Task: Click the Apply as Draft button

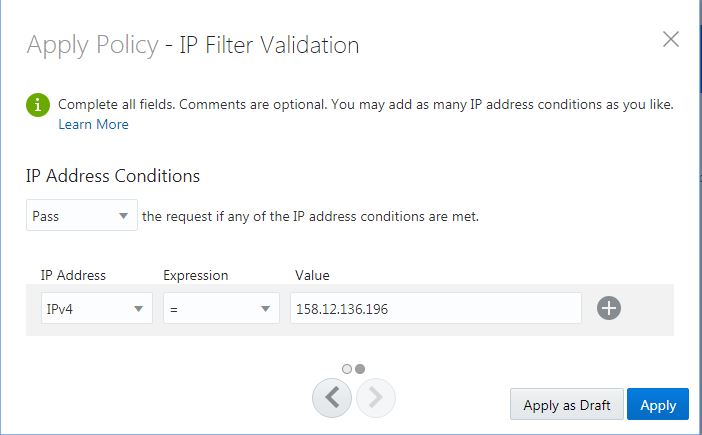Action: (x=567, y=404)
